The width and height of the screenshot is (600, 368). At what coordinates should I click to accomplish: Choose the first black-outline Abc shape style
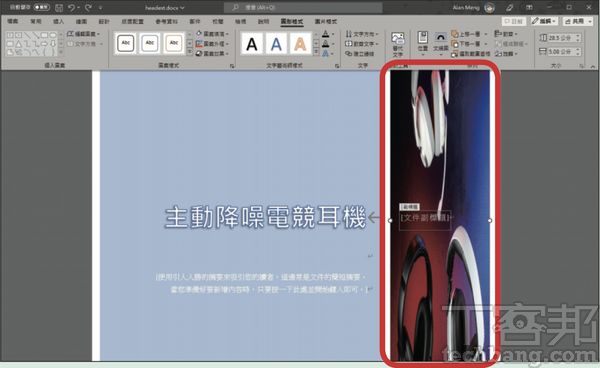pyautogui.click(x=126, y=43)
